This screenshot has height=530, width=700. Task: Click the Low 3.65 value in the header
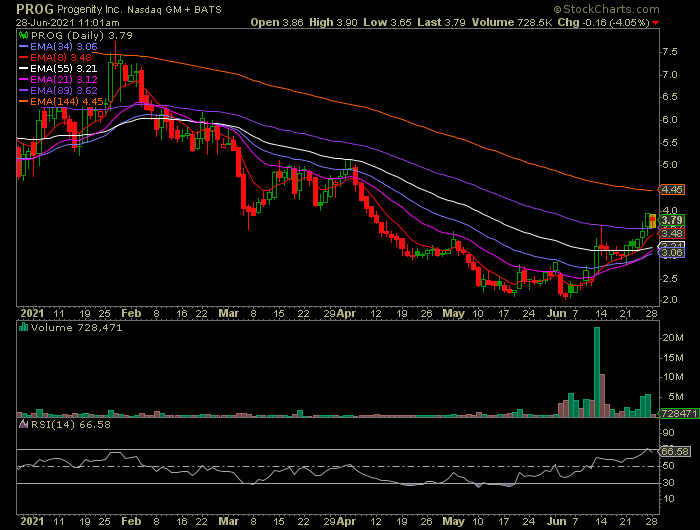tap(387, 22)
